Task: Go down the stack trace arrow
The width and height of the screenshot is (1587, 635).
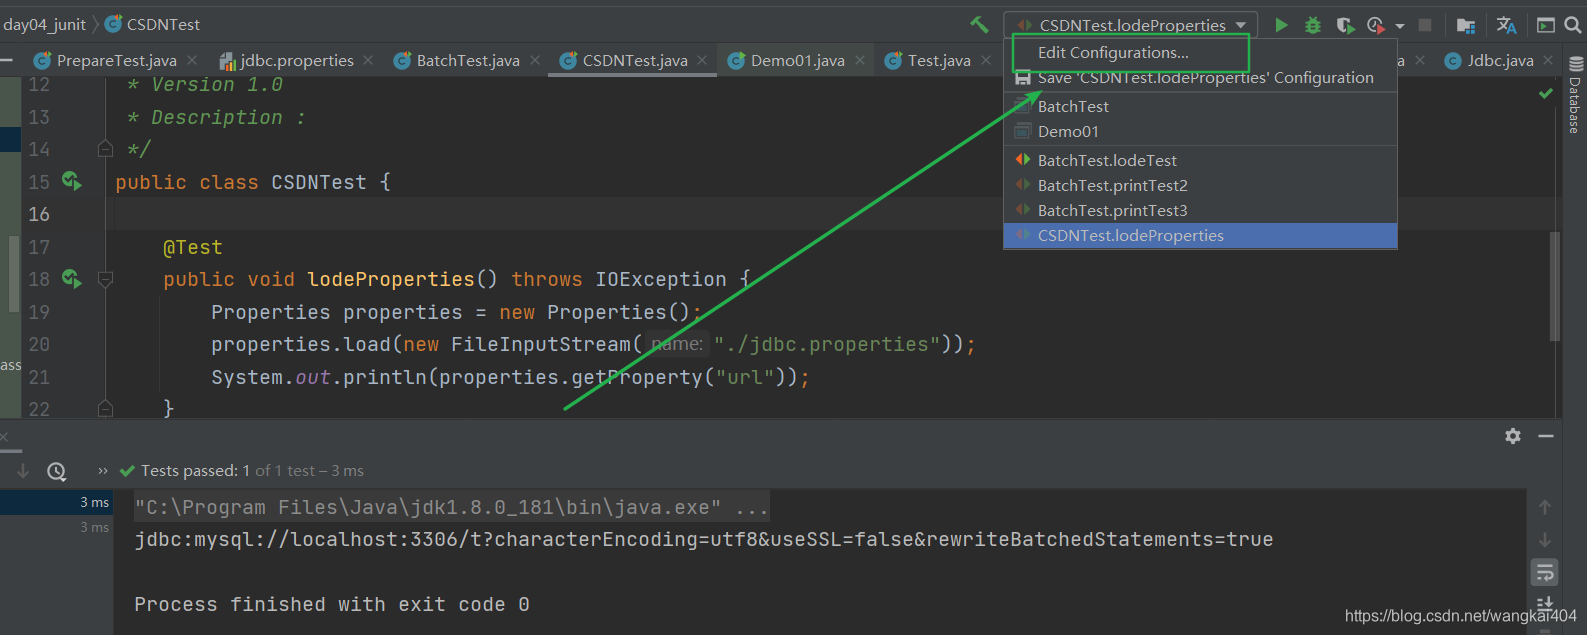Action: [x=1545, y=540]
